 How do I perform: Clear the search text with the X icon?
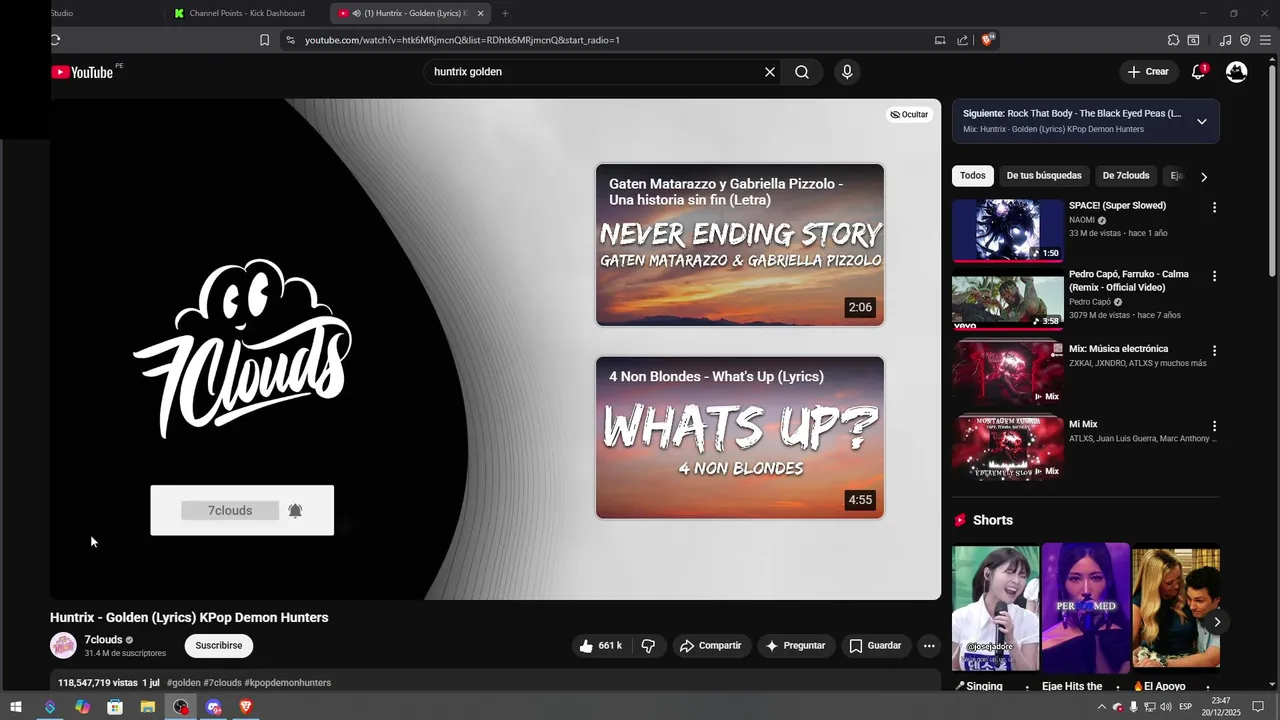[770, 72]
